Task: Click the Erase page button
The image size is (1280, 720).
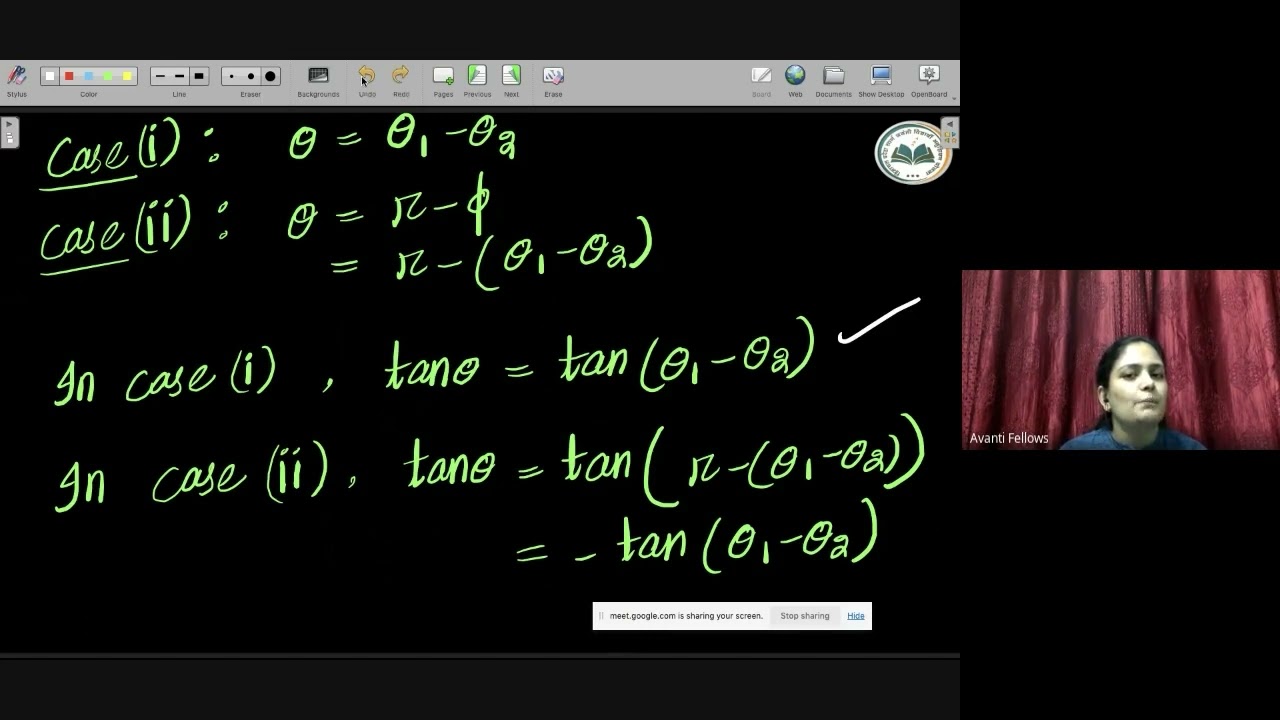Action: [553, 80]
